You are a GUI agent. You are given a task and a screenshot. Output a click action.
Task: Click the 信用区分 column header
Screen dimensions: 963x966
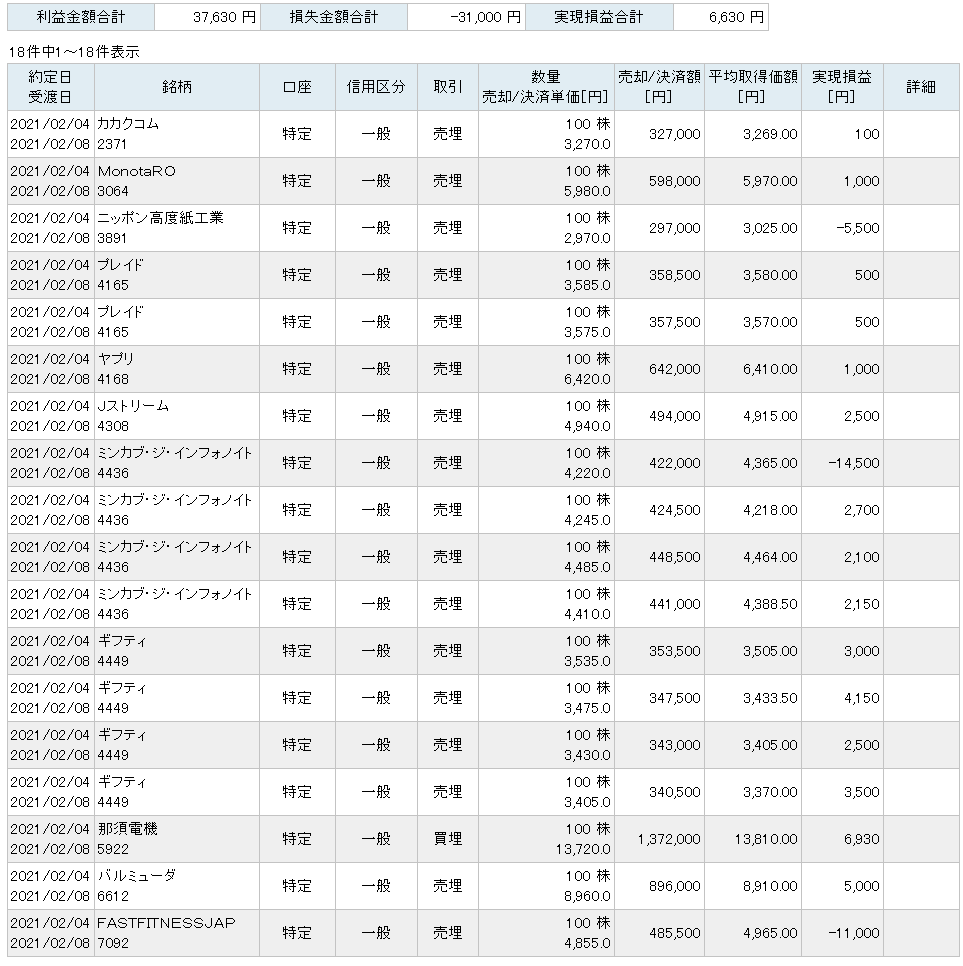376,87
